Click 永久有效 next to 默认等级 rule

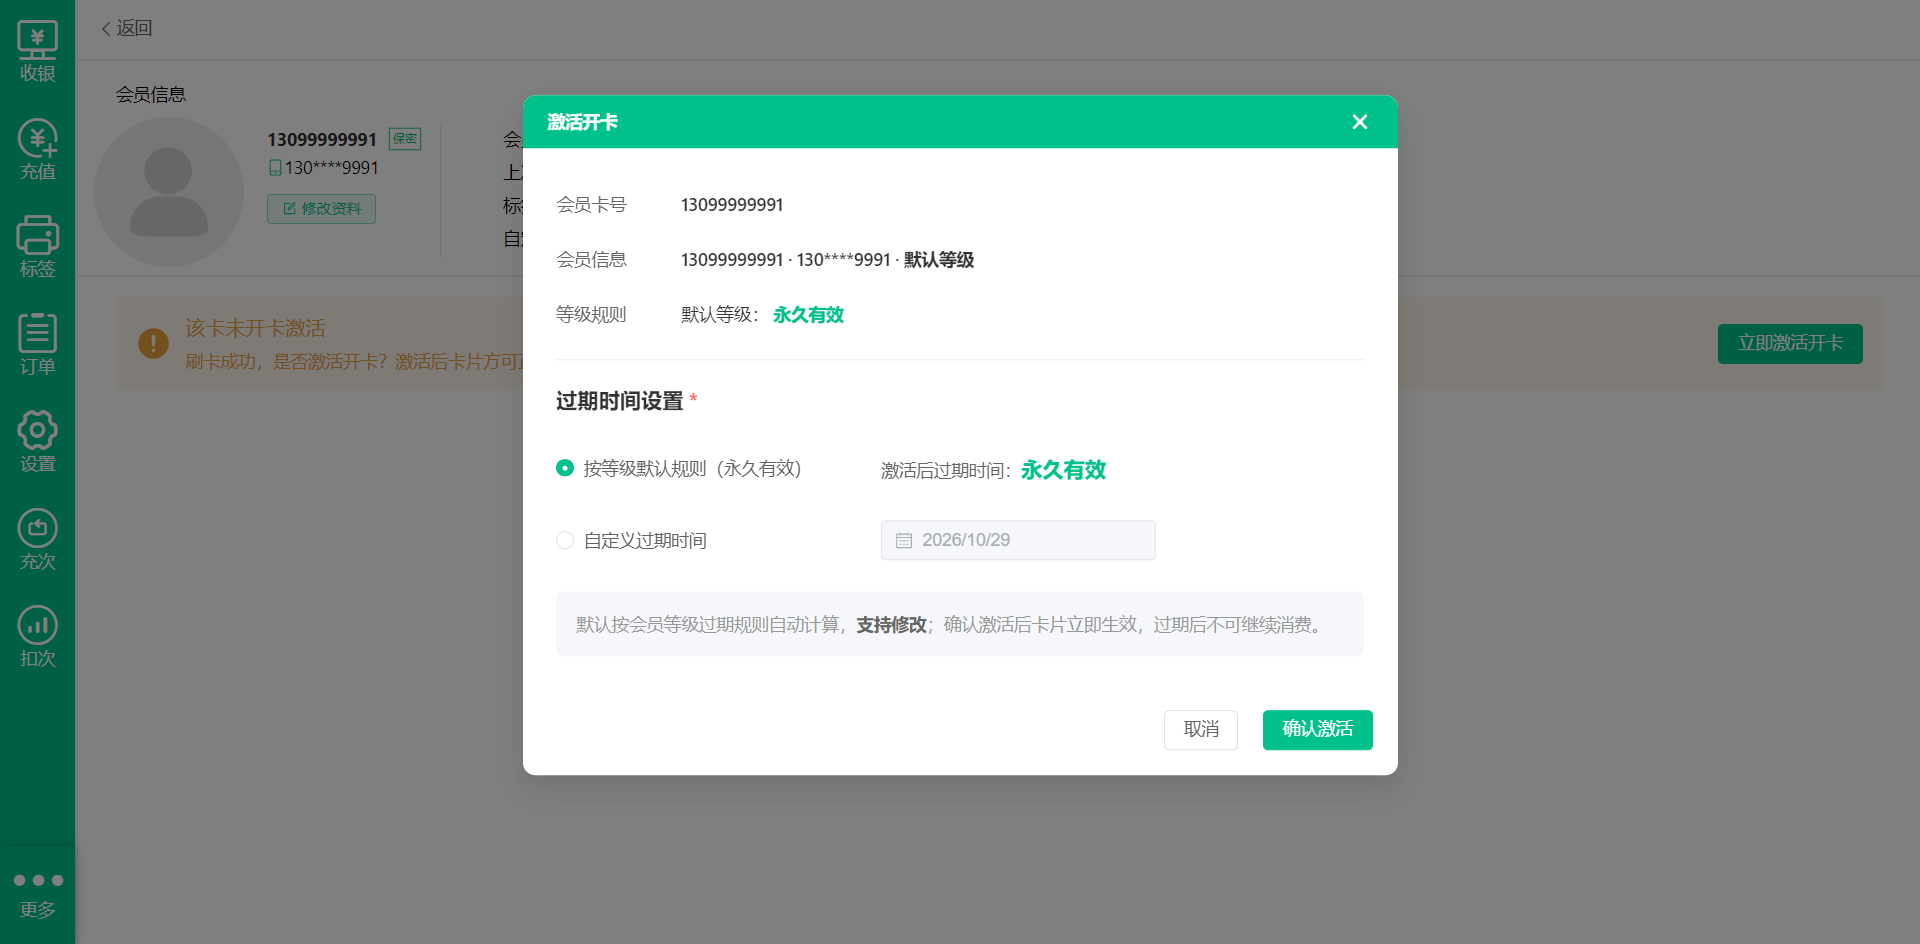point(808,315)
